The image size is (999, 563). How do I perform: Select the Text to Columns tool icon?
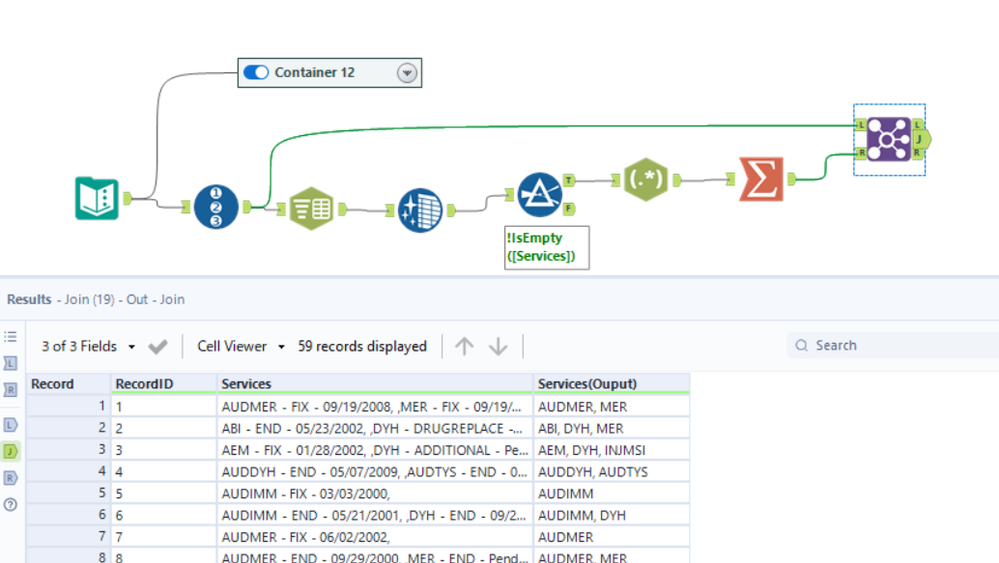[x=311, y=208]
